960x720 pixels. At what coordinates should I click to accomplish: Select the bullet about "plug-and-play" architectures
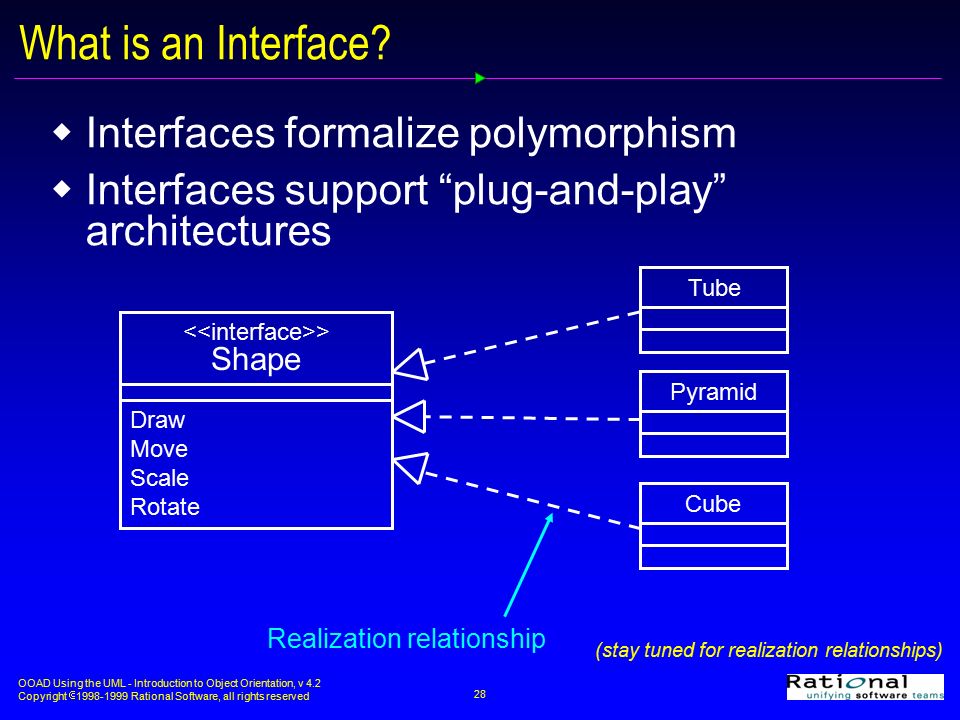click(x=406, y=209)
